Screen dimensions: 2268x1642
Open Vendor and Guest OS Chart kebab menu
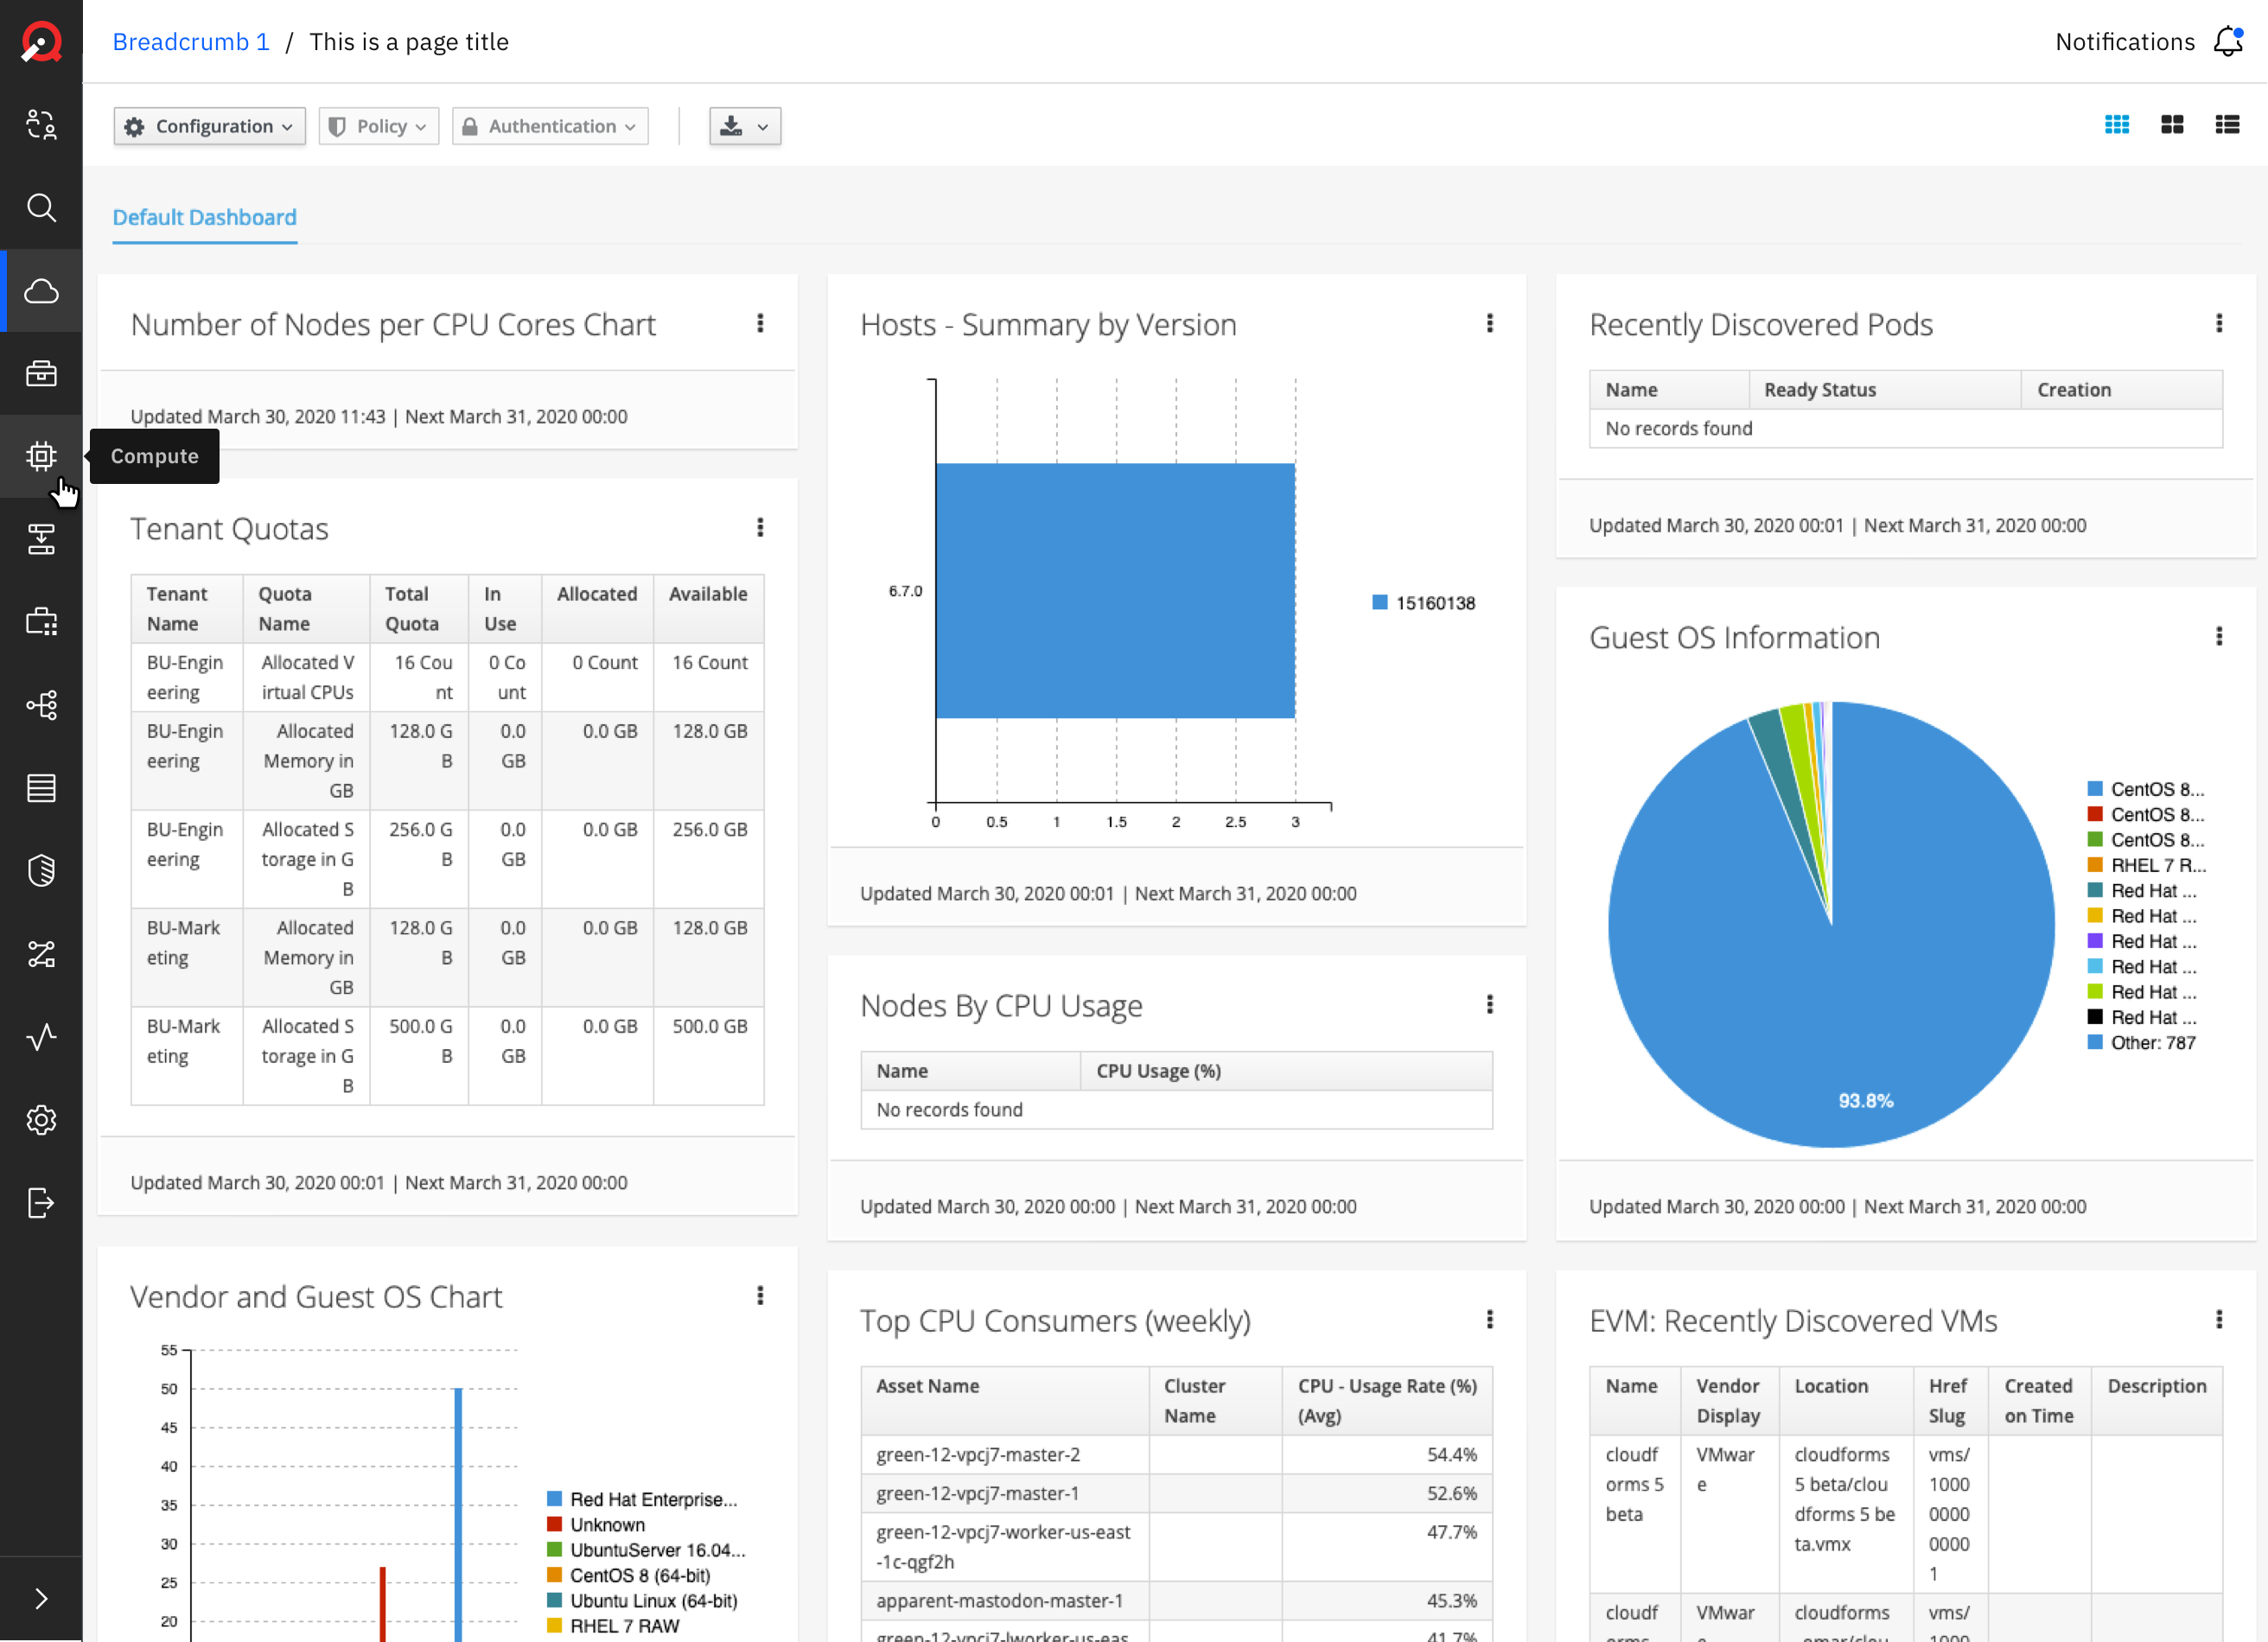(x=760, y=1295)
